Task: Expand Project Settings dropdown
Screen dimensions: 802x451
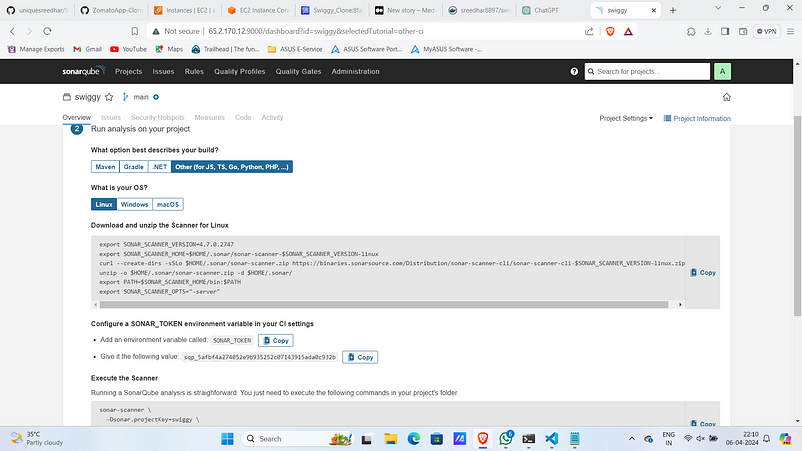Action: (626, 118)
